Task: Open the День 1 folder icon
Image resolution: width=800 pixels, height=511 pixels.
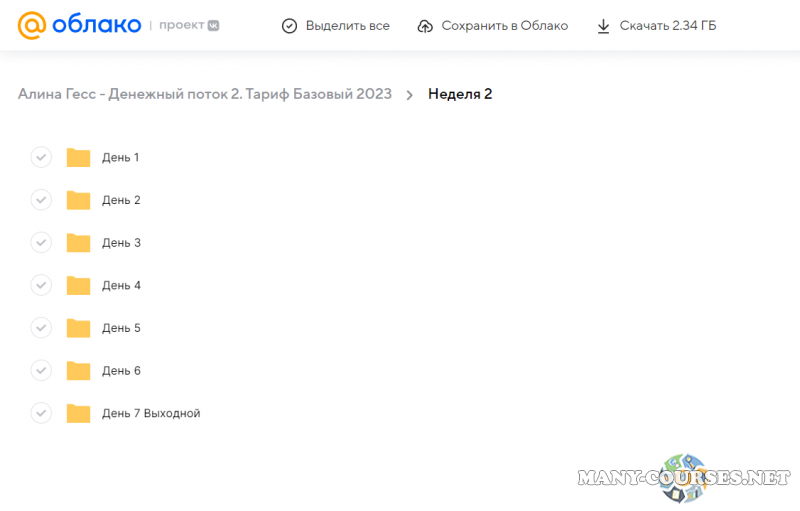Action: (78, 157)
